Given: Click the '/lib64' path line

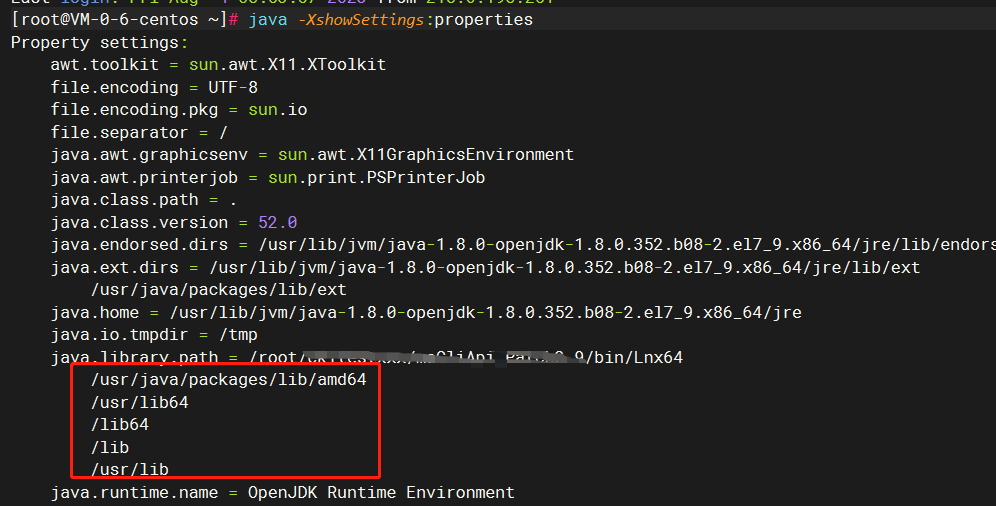Looking at the screenshot, I should pyautogui.click(x=120, y=425).
